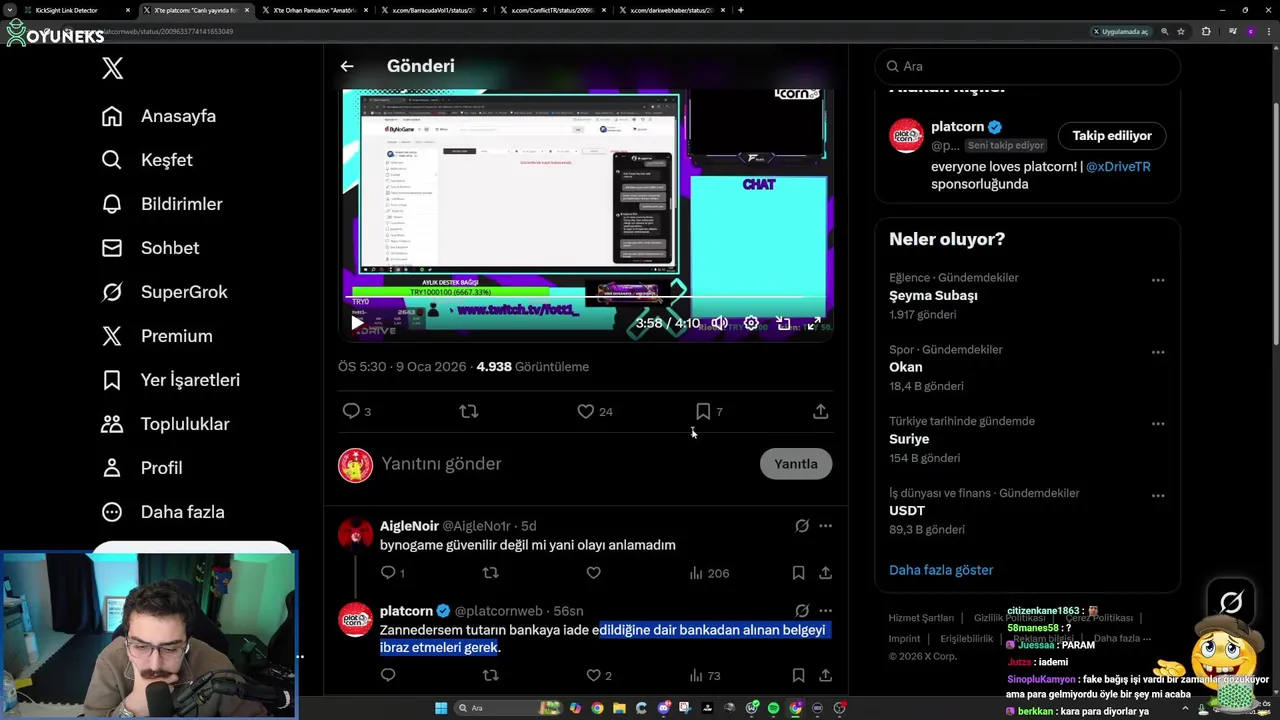The width and height of the screenshot is (1280, 720).
Task: Open more options for Şeyma Subaşı trend
Action: (1158, 280)
